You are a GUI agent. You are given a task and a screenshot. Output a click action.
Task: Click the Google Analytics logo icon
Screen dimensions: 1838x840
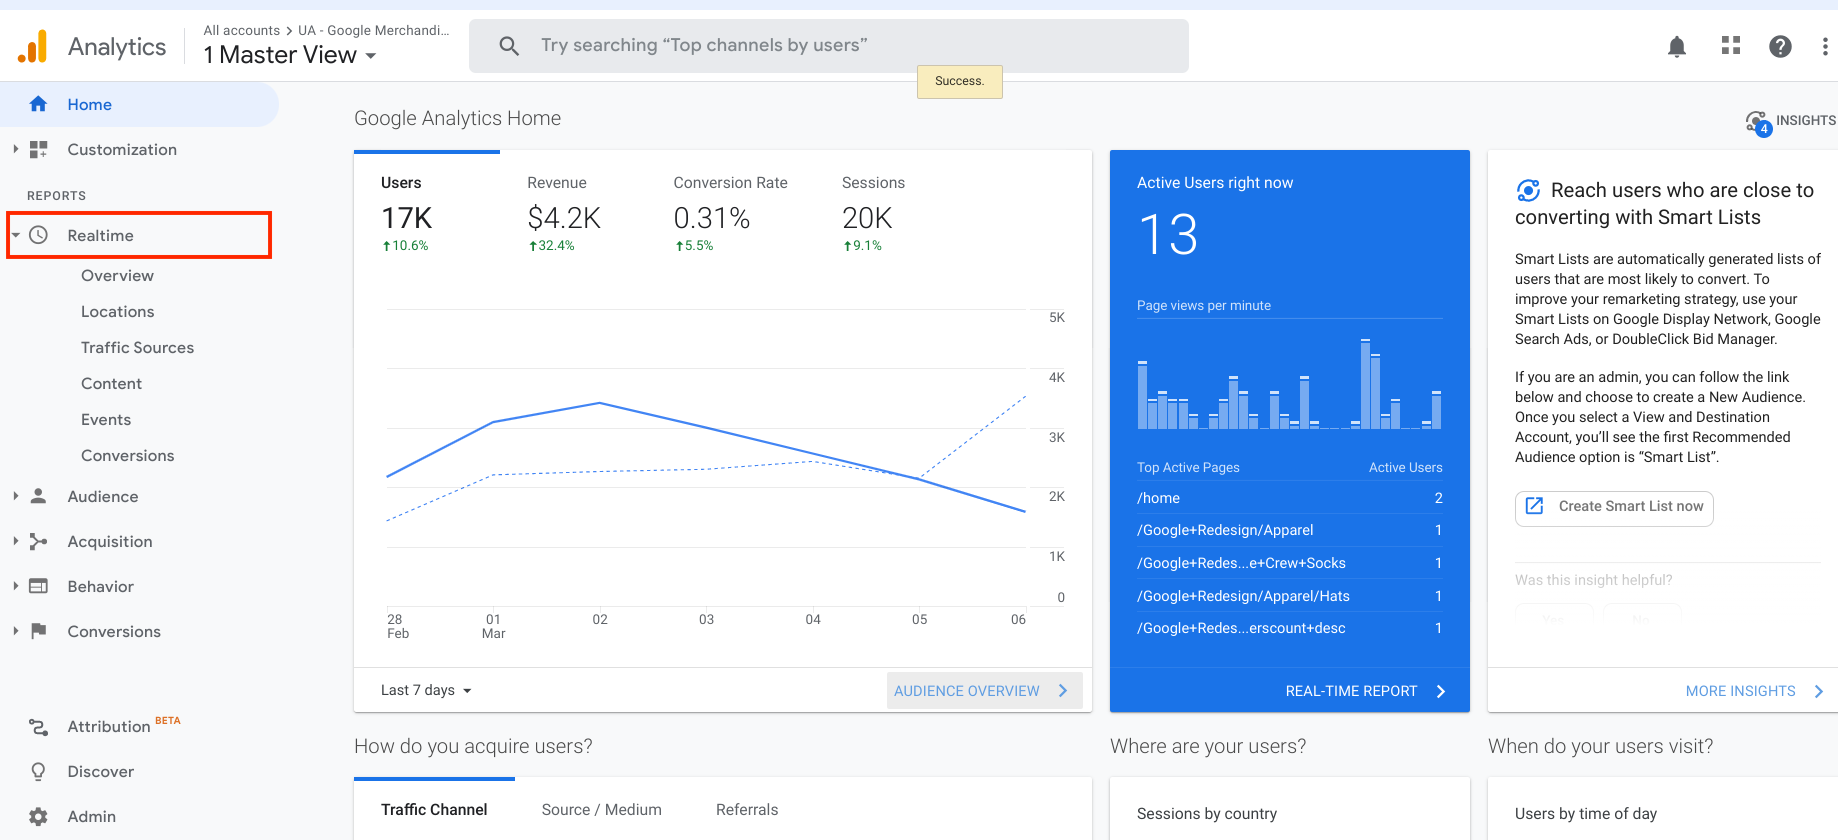(x=33, y=46)
